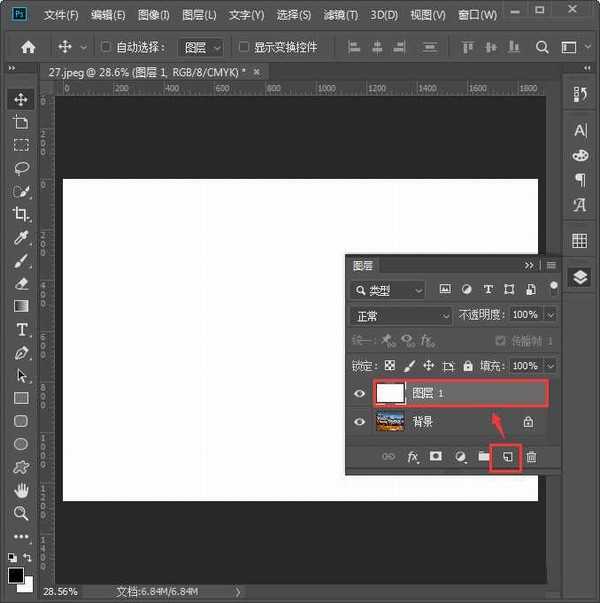Enable the 自动选择 checkbox

[x=106, y=47]
